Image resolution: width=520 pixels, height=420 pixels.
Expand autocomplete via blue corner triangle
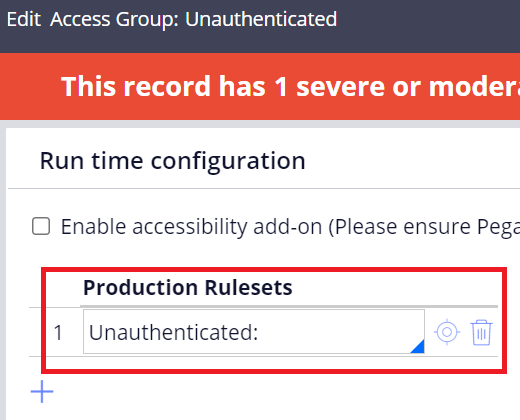pyautogui.click(x=418, y=346)
